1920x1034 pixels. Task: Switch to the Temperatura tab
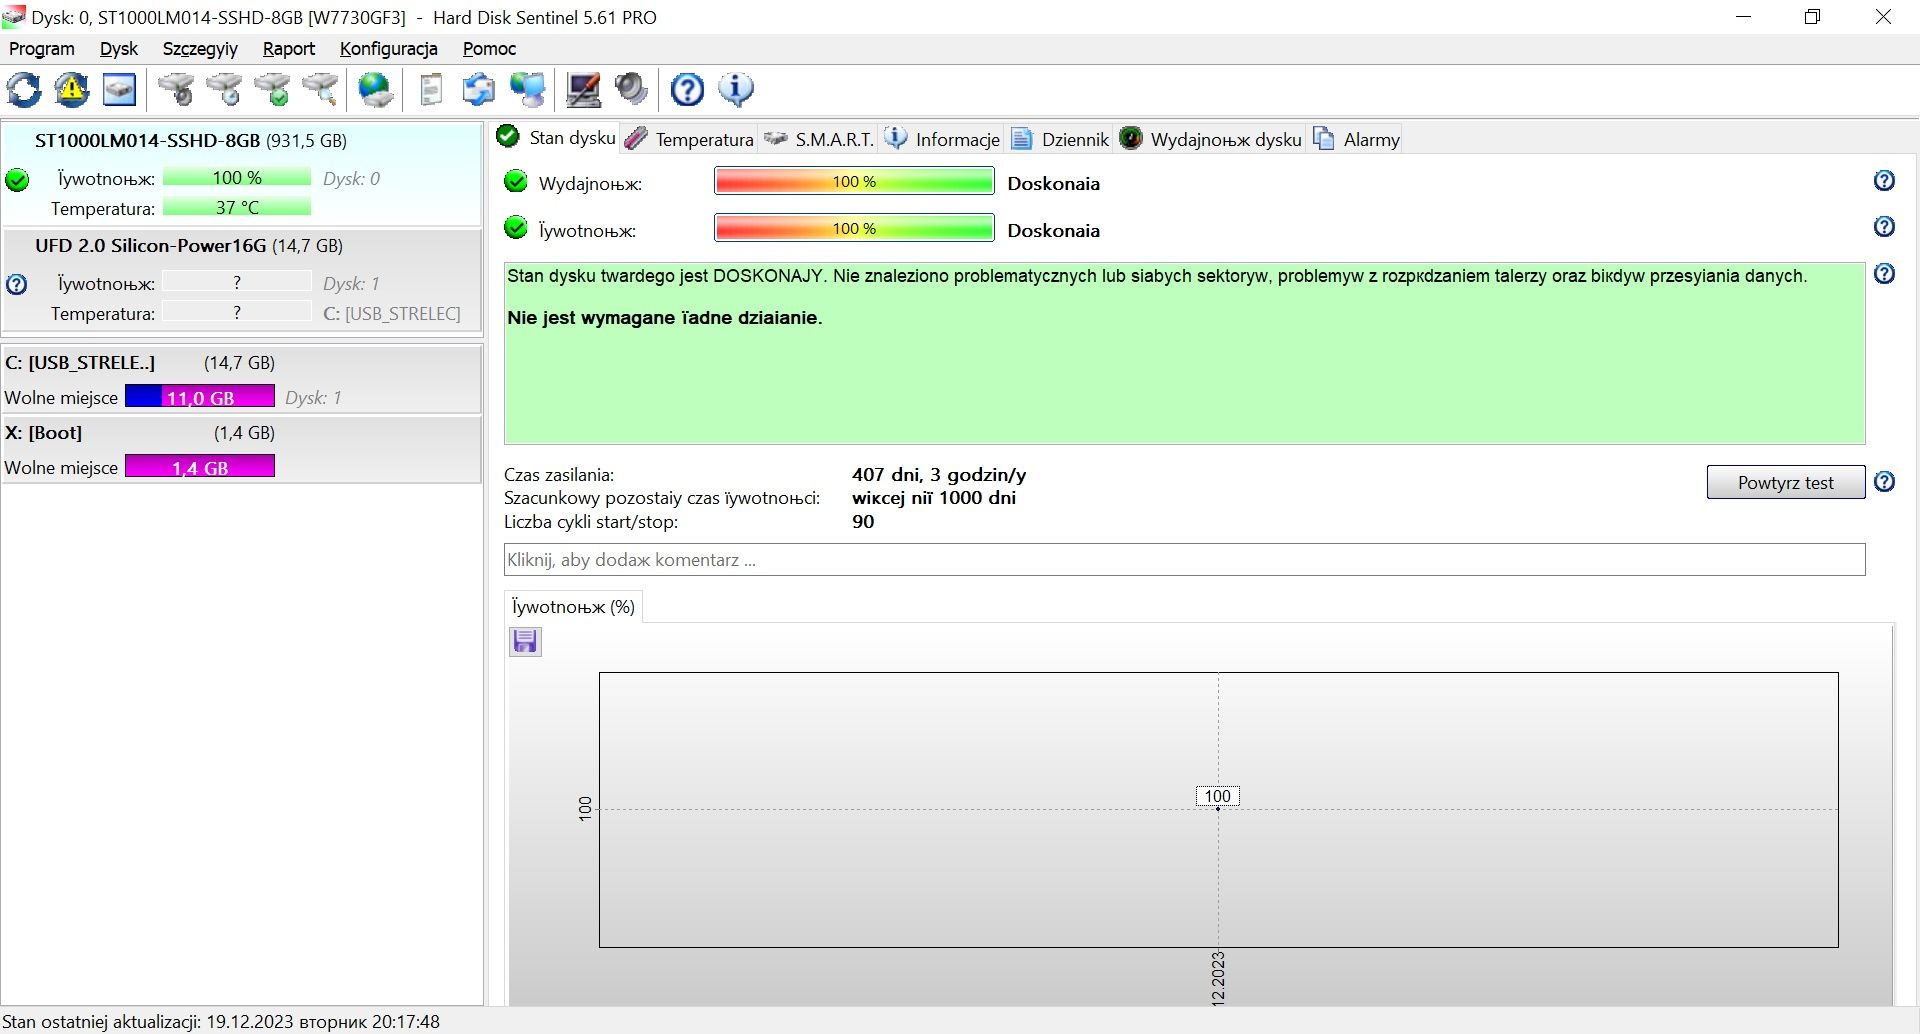pyautogui.click(x=689, y=140)
